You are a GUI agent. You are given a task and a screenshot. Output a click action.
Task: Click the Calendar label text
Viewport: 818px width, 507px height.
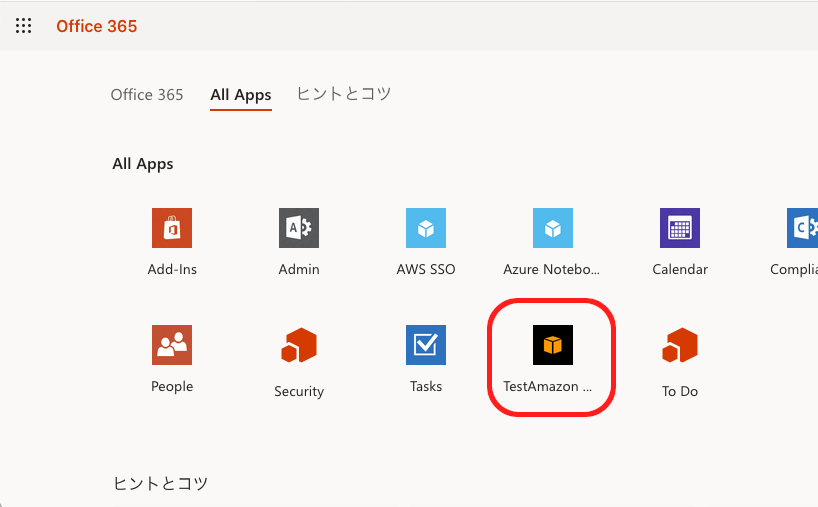tap(680, 269)
